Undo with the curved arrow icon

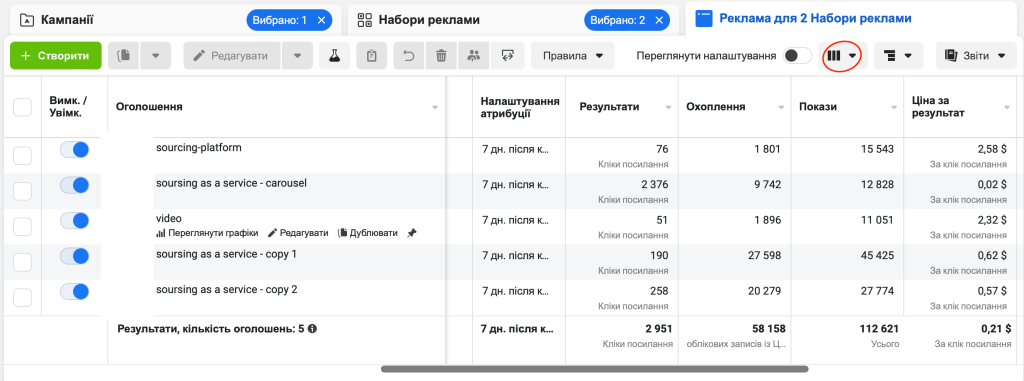(409, 56)
